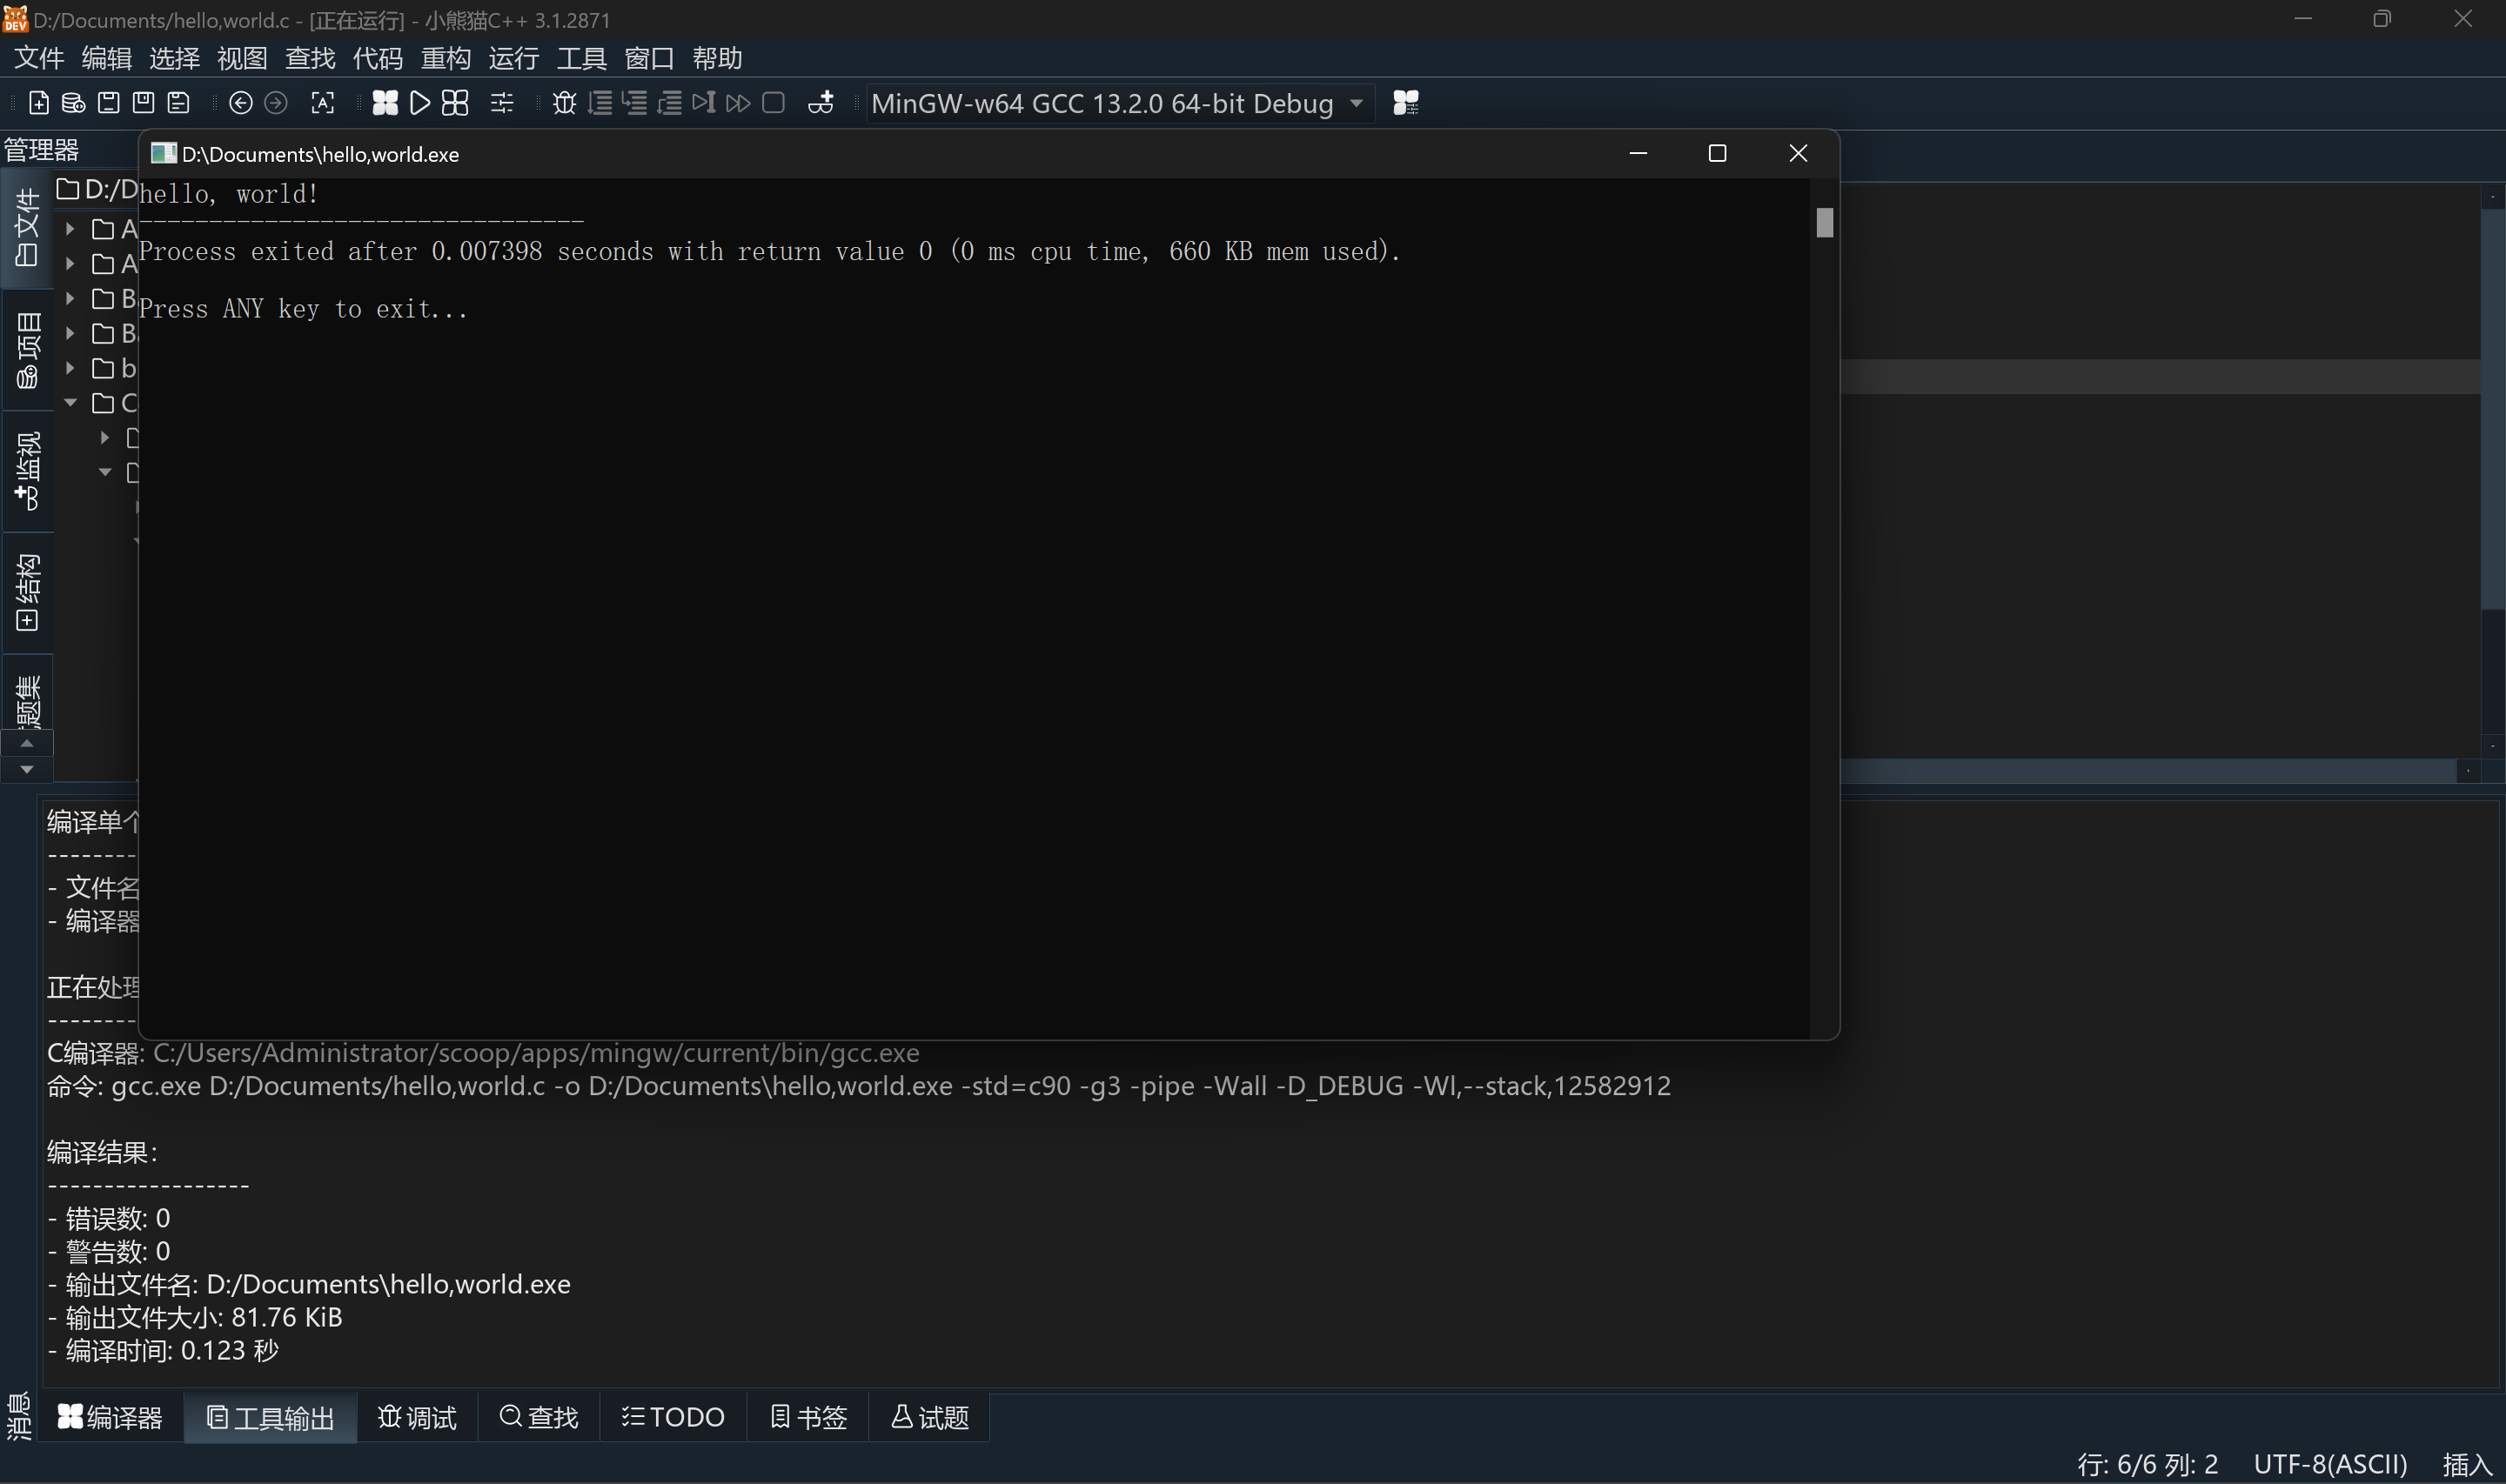The width and height of the screenshot is (2506, 1484).
Task: Click the console window scrollbar thumb
Action: 1825,222
